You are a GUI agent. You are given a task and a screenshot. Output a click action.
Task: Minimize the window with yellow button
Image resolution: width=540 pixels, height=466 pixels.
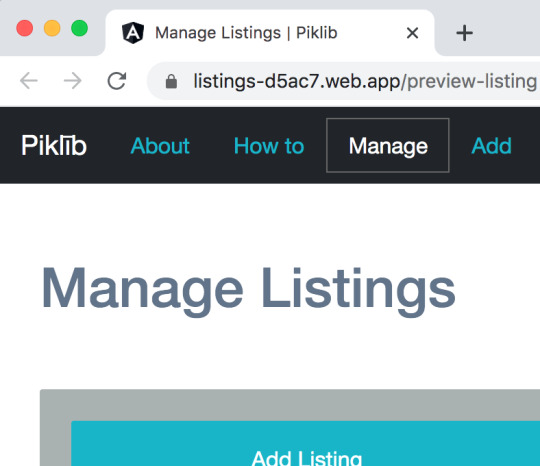52,28
